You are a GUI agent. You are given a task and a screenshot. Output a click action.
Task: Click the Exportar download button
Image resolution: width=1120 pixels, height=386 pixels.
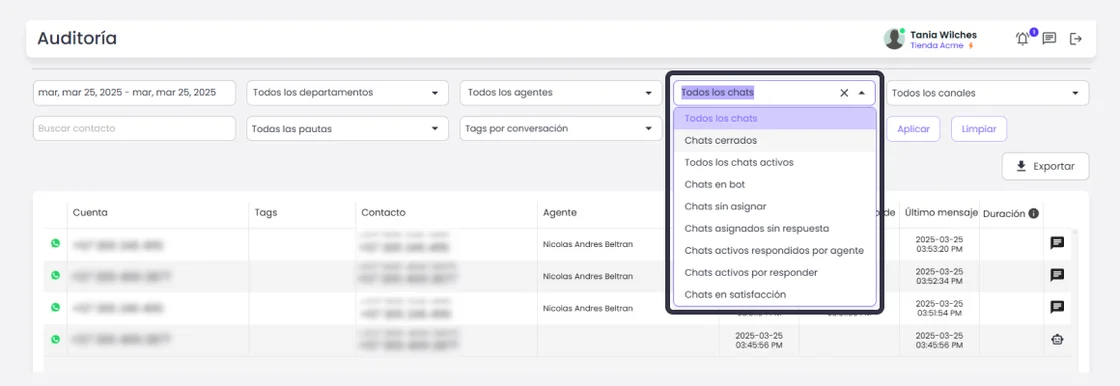pyautogui.click(x=1046, y=166)
